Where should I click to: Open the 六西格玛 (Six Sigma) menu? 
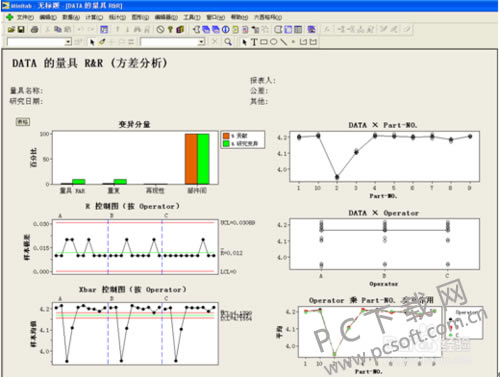(268, 17)
